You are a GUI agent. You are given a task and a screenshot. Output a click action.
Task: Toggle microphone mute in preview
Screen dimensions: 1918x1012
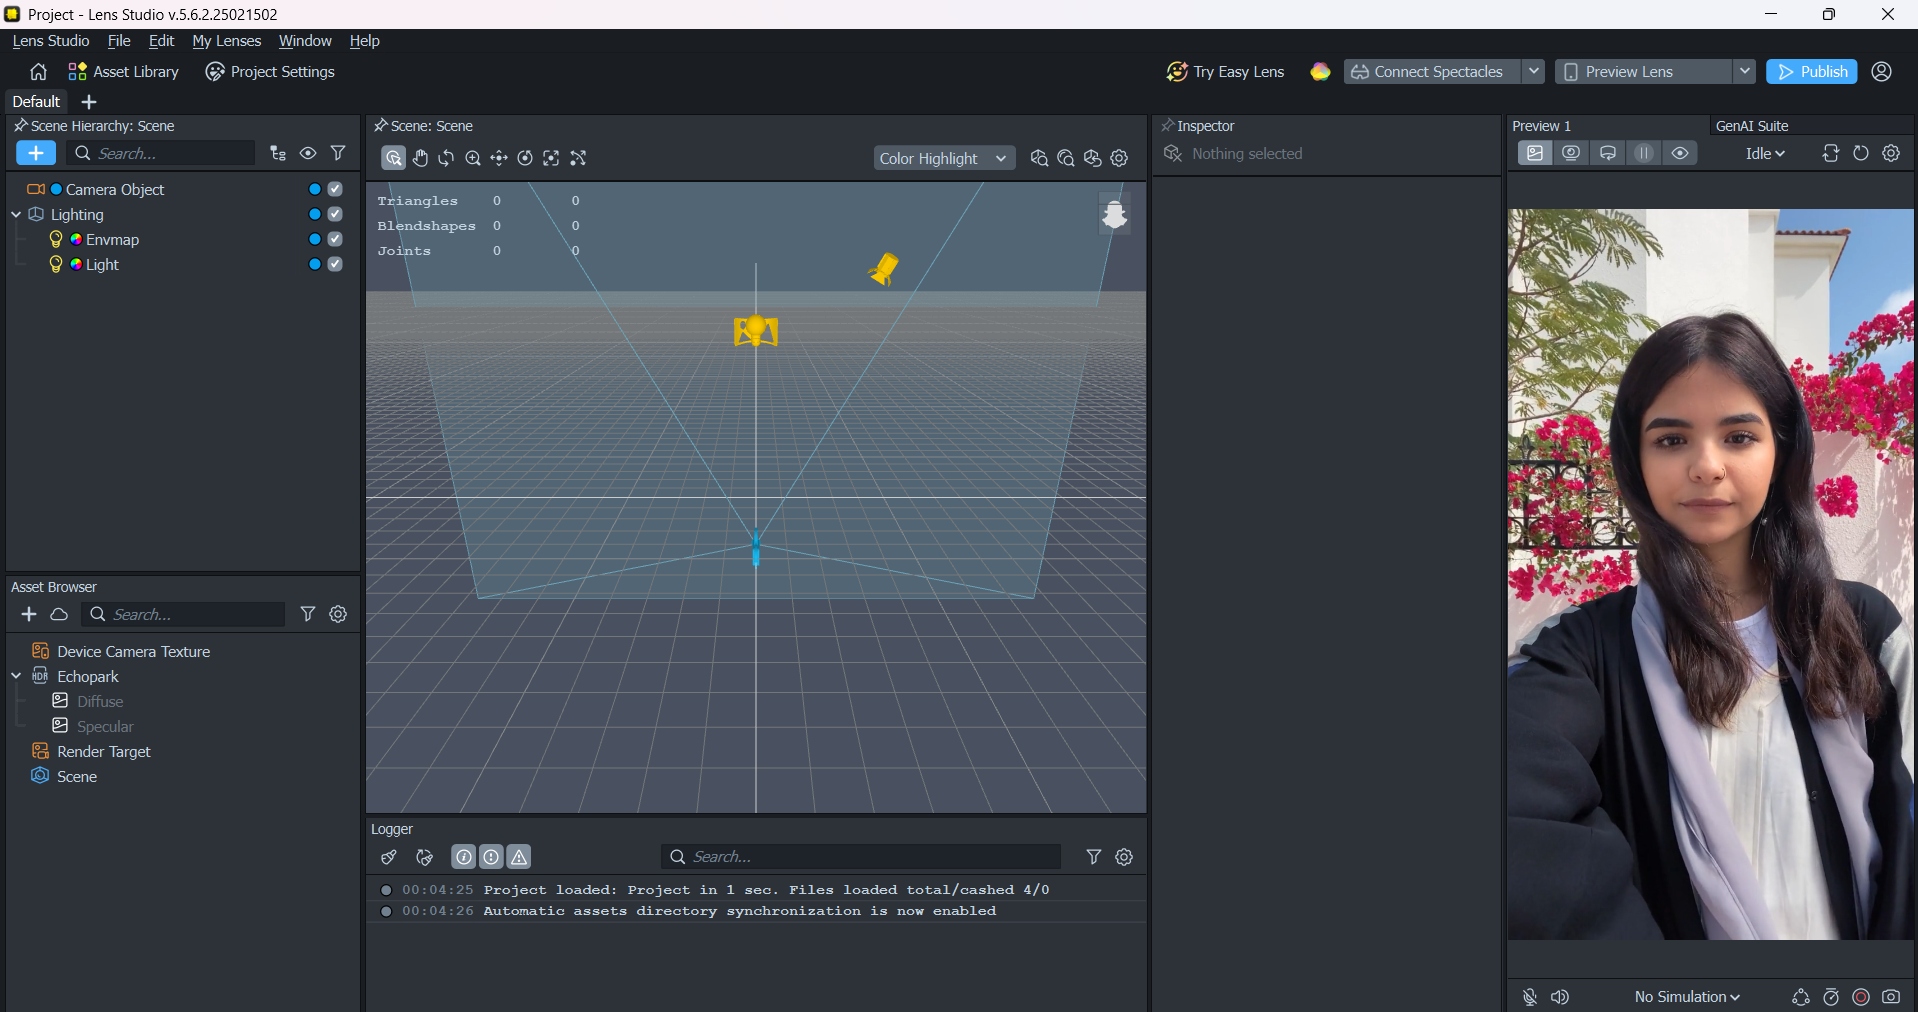pyautogui.click(x=1529, y=997)
